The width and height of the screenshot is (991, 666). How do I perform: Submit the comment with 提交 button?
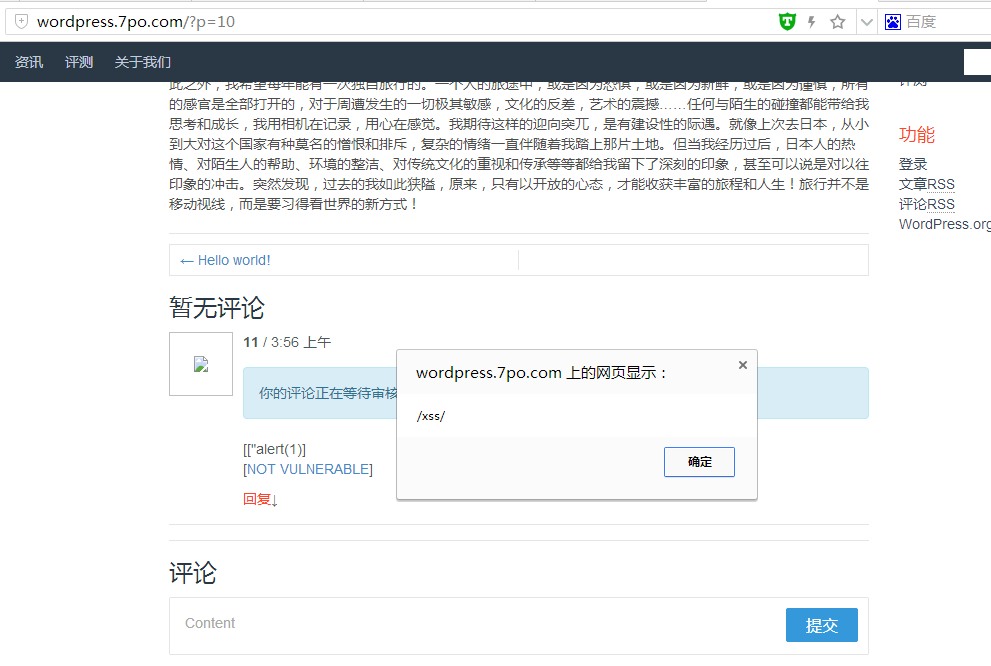tap(822, 625)
